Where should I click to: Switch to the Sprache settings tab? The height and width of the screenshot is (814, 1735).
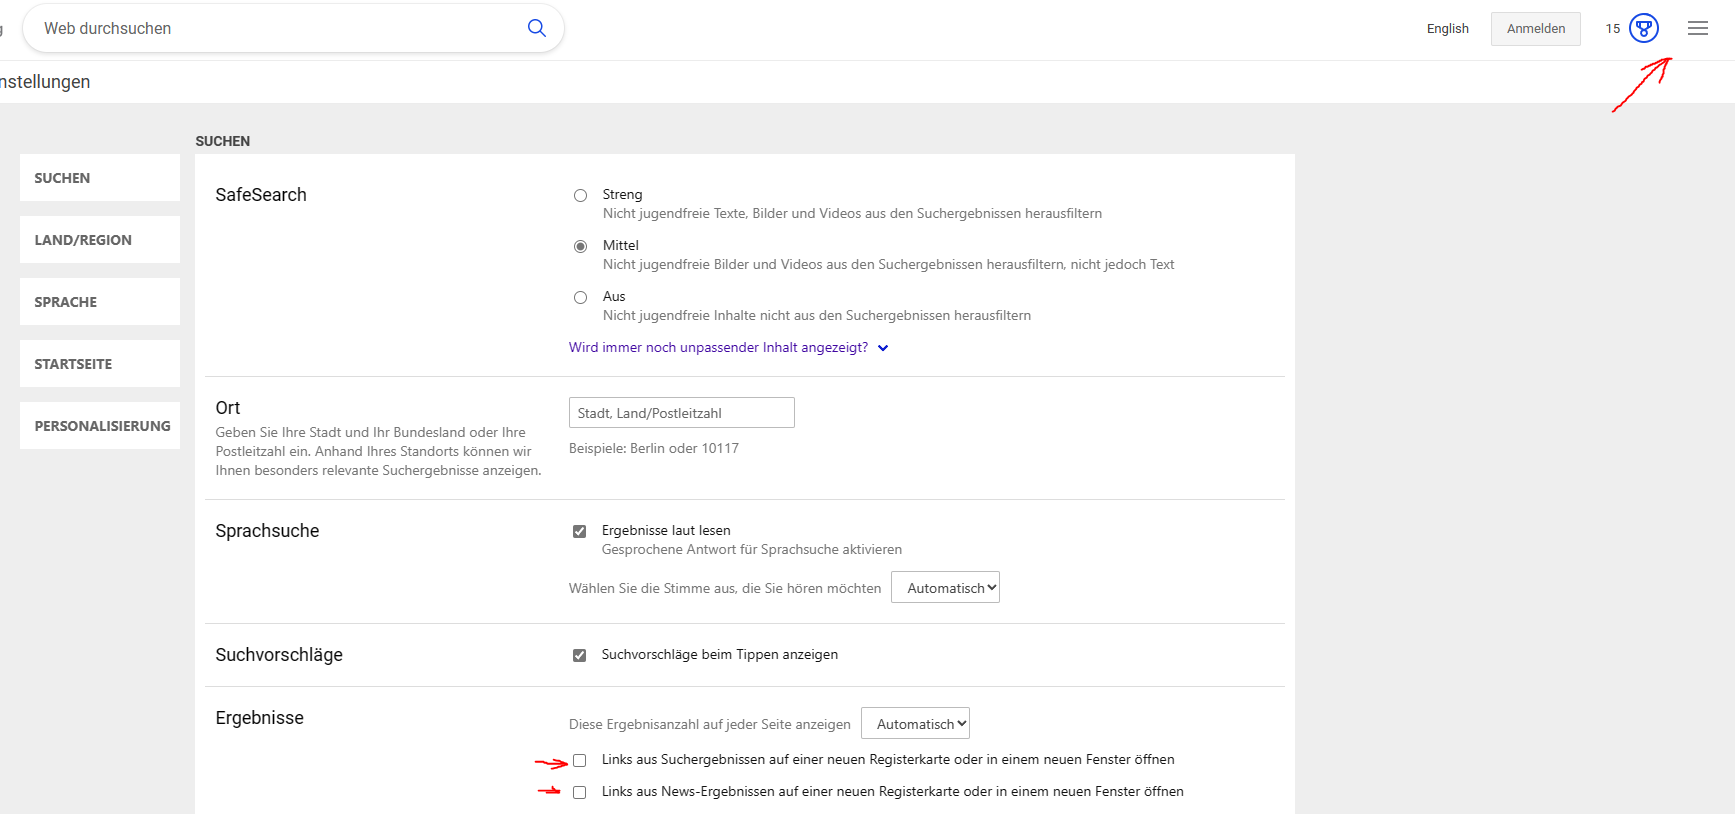[100, 302]
